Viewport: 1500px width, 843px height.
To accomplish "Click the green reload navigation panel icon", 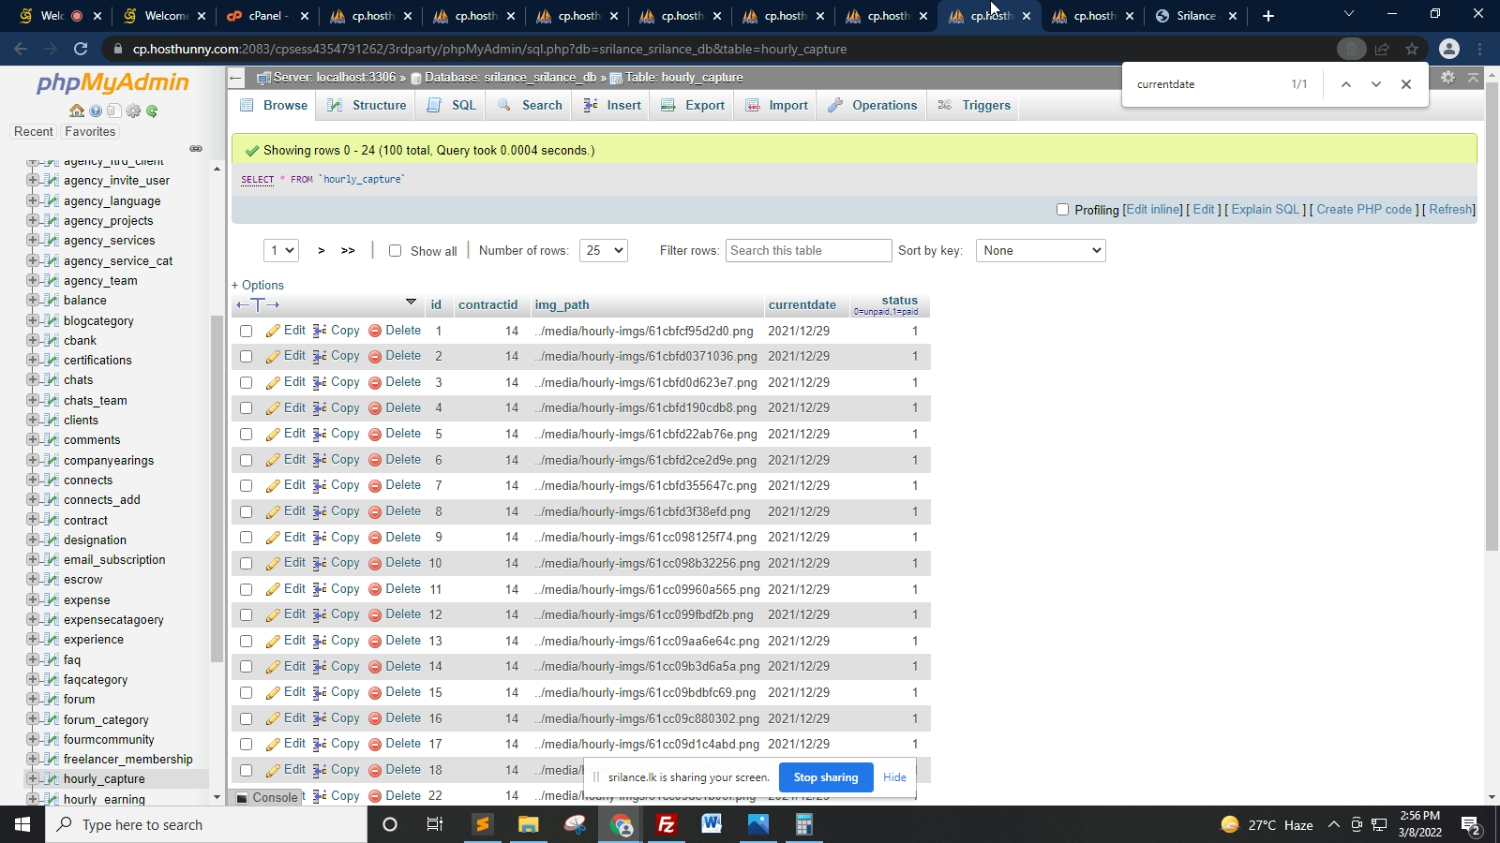I will point(152,111).
